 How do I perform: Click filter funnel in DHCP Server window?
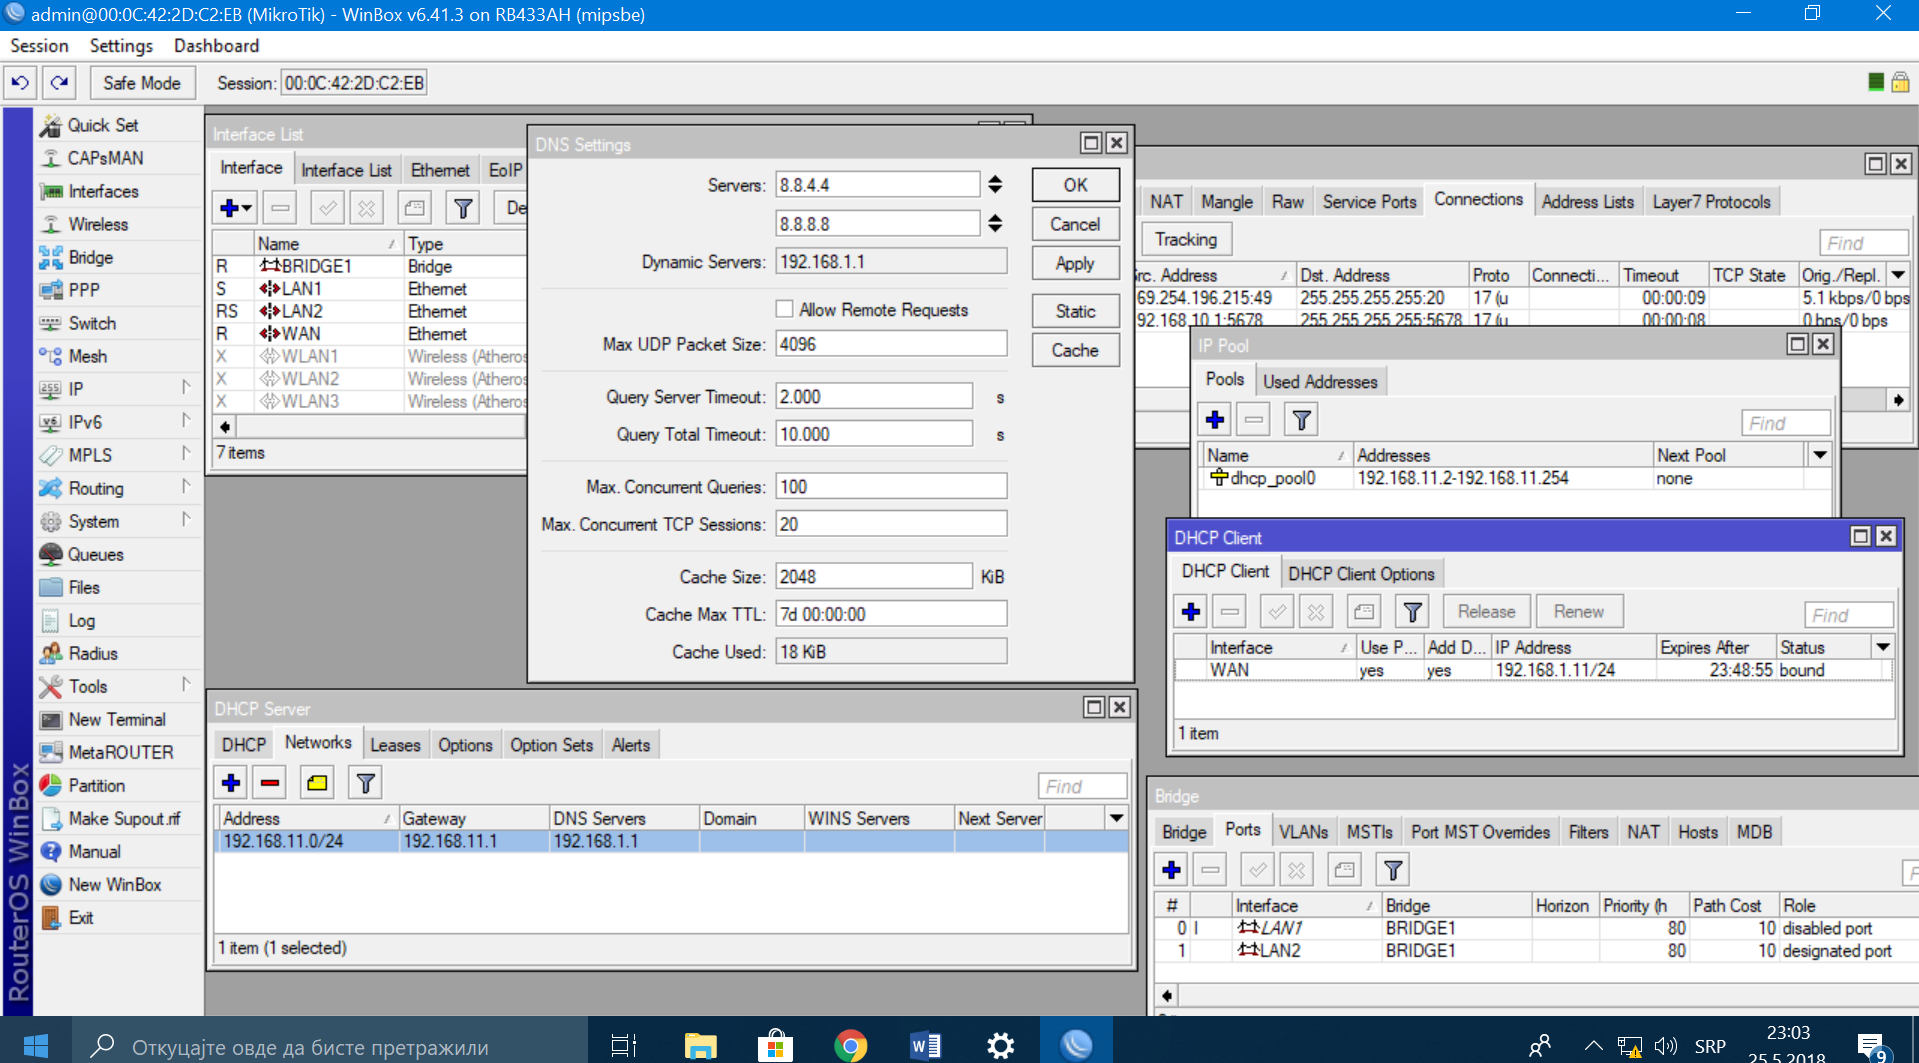pyautogui.click(x=365, y=783)
